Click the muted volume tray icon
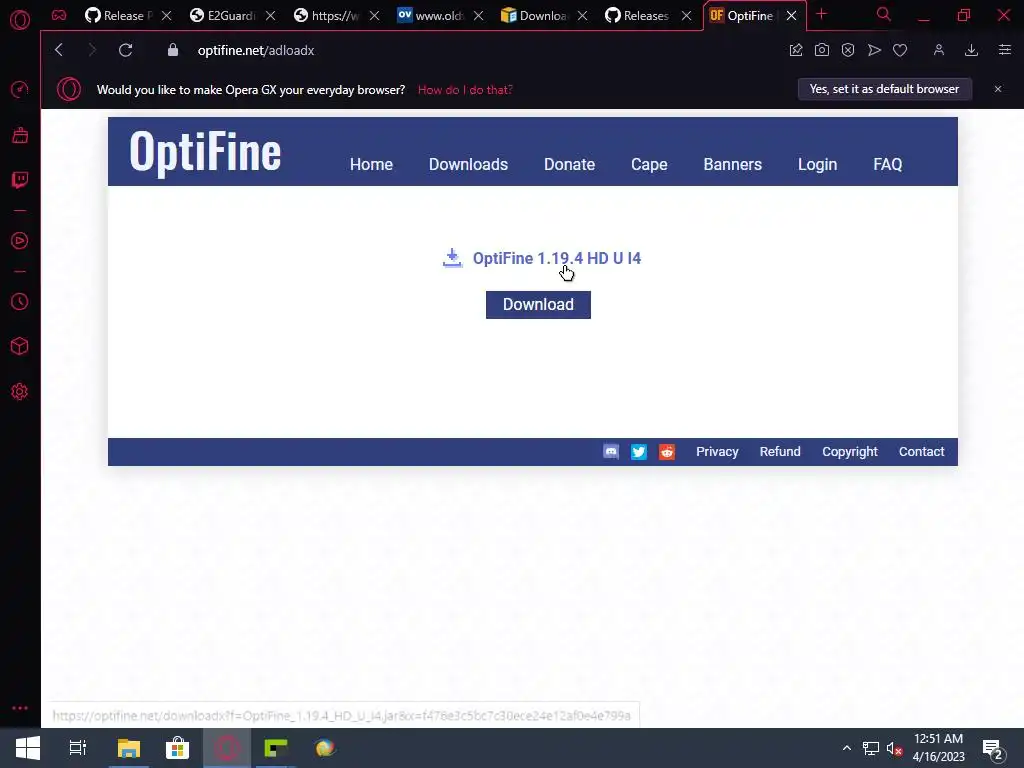This screenshot has height=768, width=1024. tap(894, 749)
